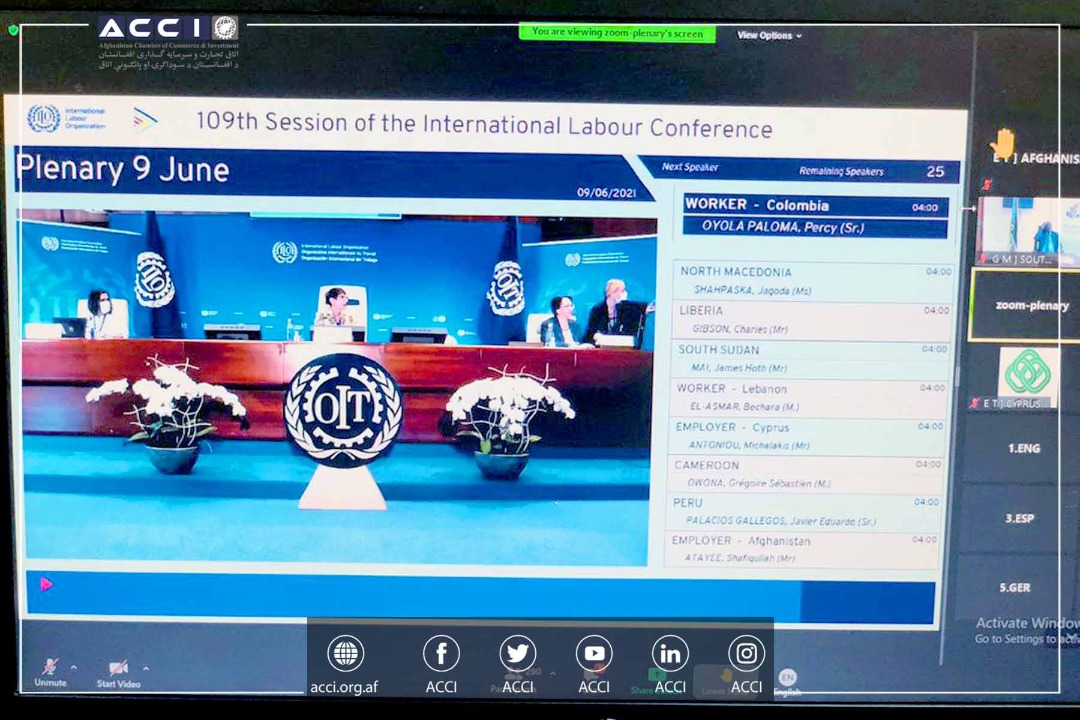Viewport: 1080px width, 720px height.
Task: Click the 'Remaining Speakers' label
Action: [841, 171]
